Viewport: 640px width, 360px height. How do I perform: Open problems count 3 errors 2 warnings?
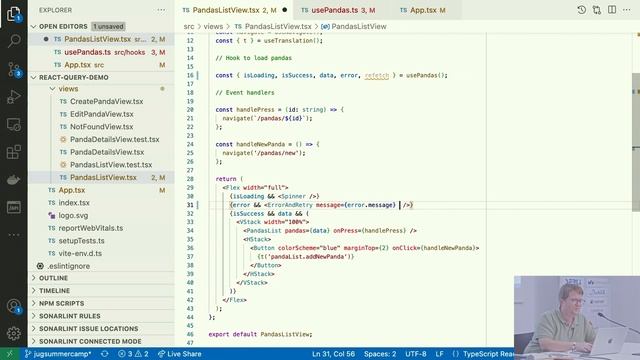(x=133, y=354)
